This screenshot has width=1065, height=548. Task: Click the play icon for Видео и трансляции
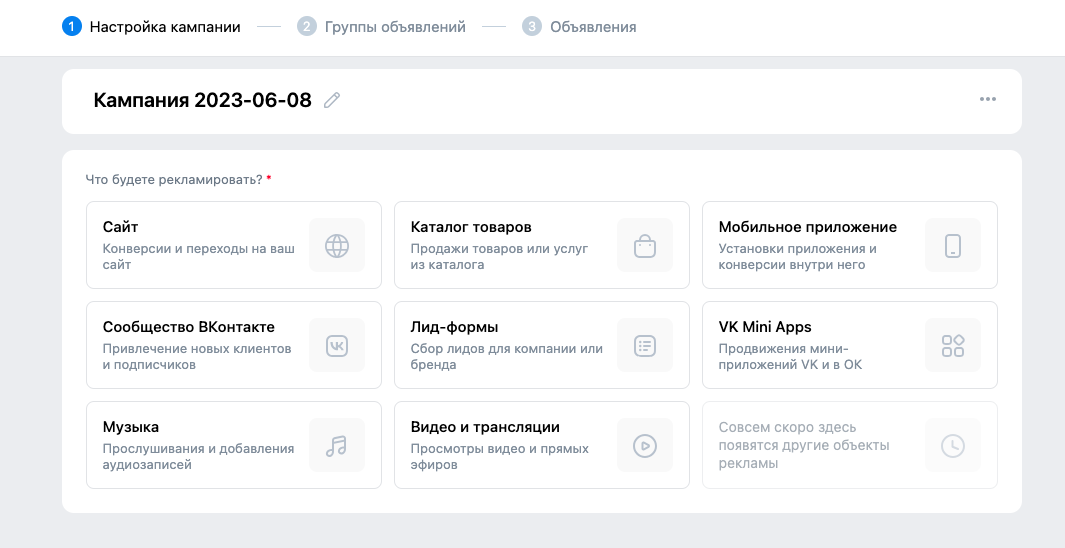(645, 445)
